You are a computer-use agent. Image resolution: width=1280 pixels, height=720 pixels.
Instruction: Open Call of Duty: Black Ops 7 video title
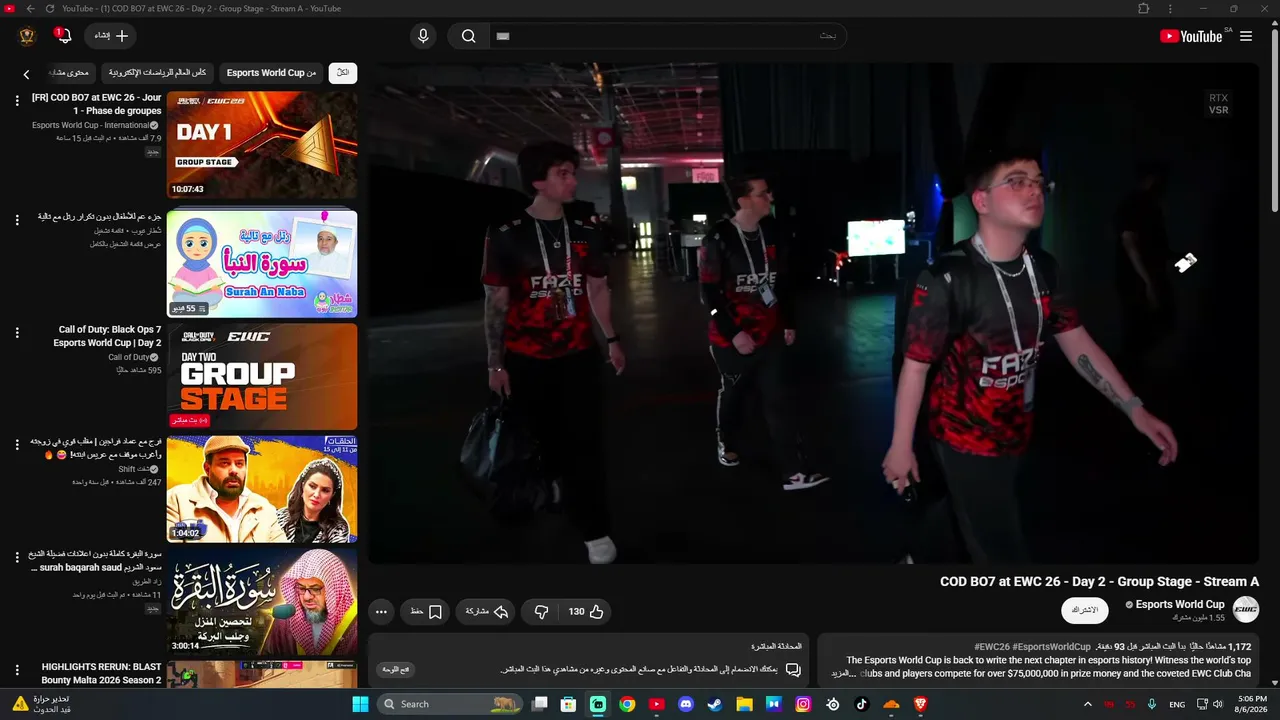107,336
